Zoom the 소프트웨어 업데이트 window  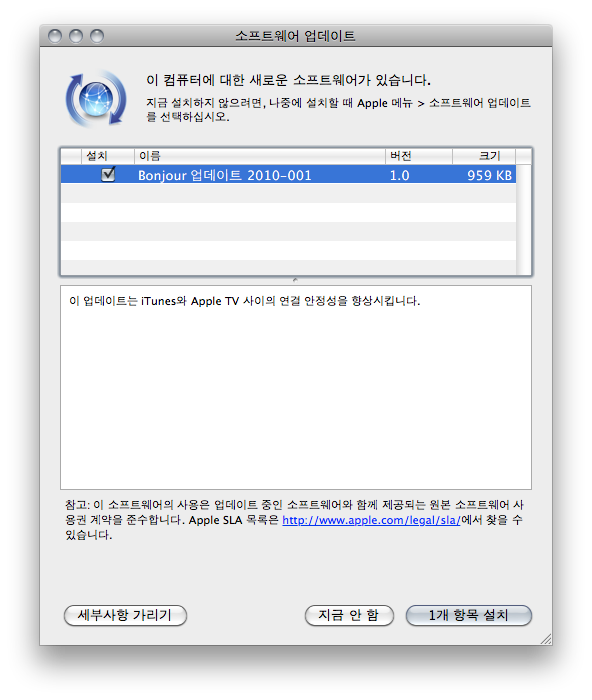click(x=97, y=36)
